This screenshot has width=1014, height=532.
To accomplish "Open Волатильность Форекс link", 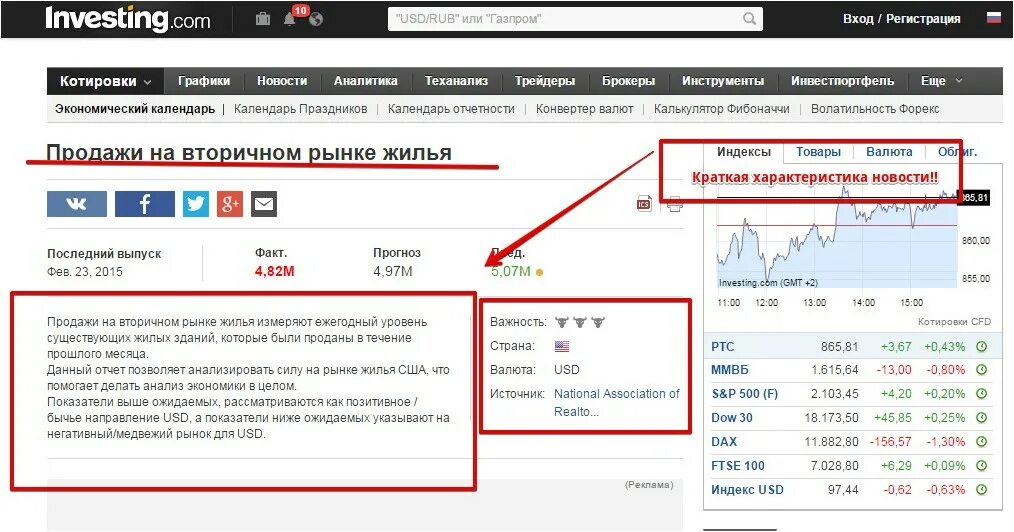I will 875,109.
